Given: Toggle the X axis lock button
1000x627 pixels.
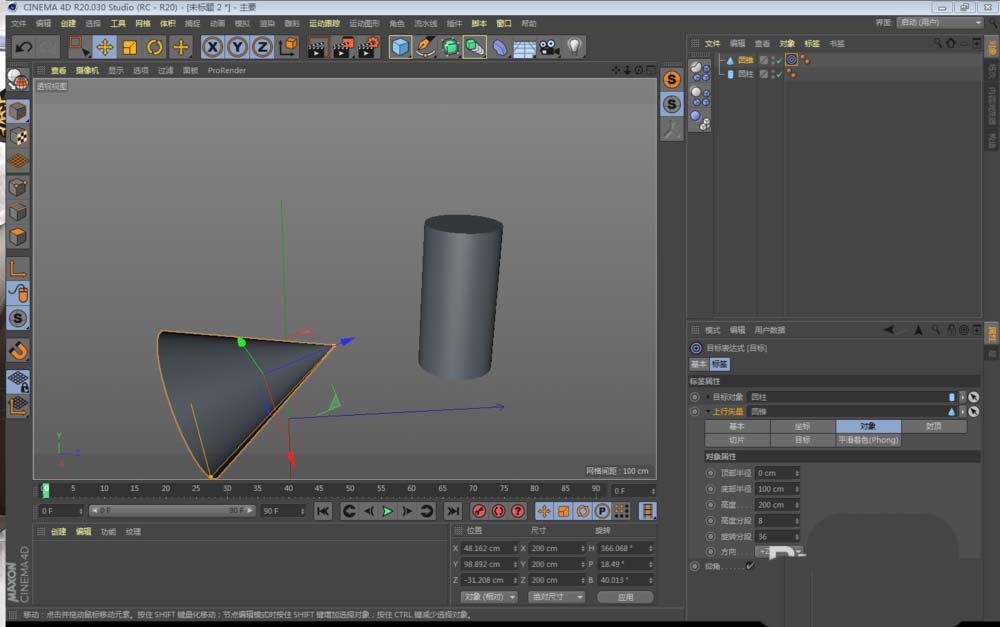Looking at the screenshot, I should tap(212, 46).
